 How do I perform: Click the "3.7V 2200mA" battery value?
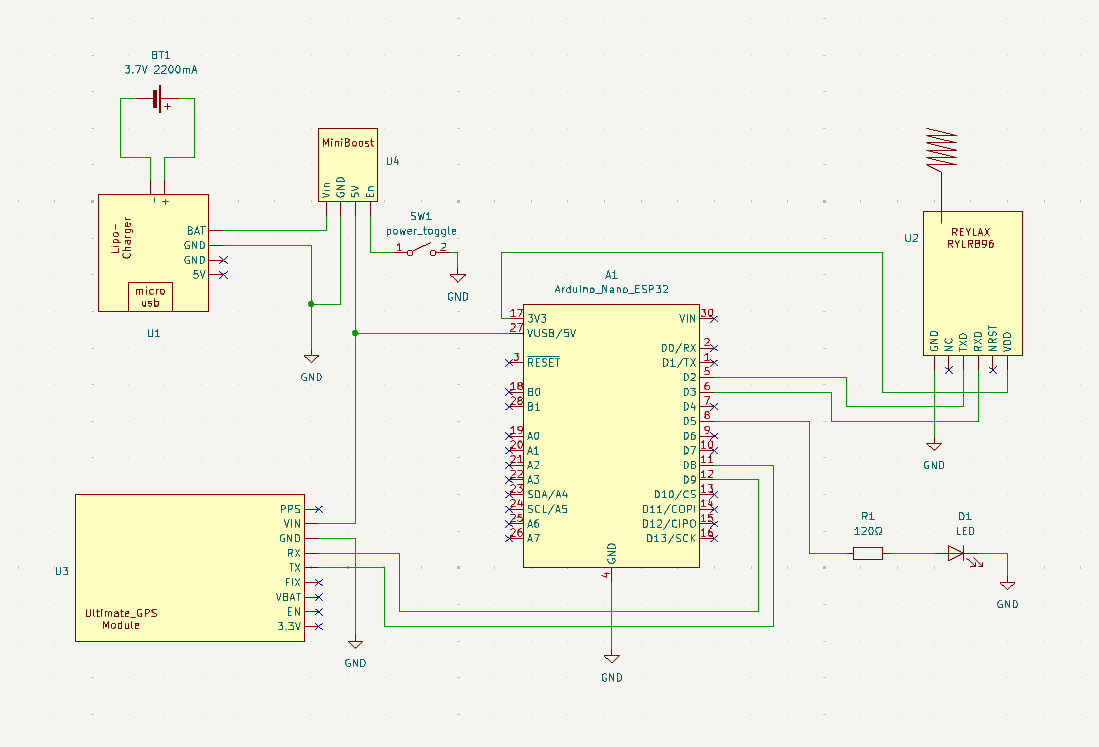(x=161, y=70)
